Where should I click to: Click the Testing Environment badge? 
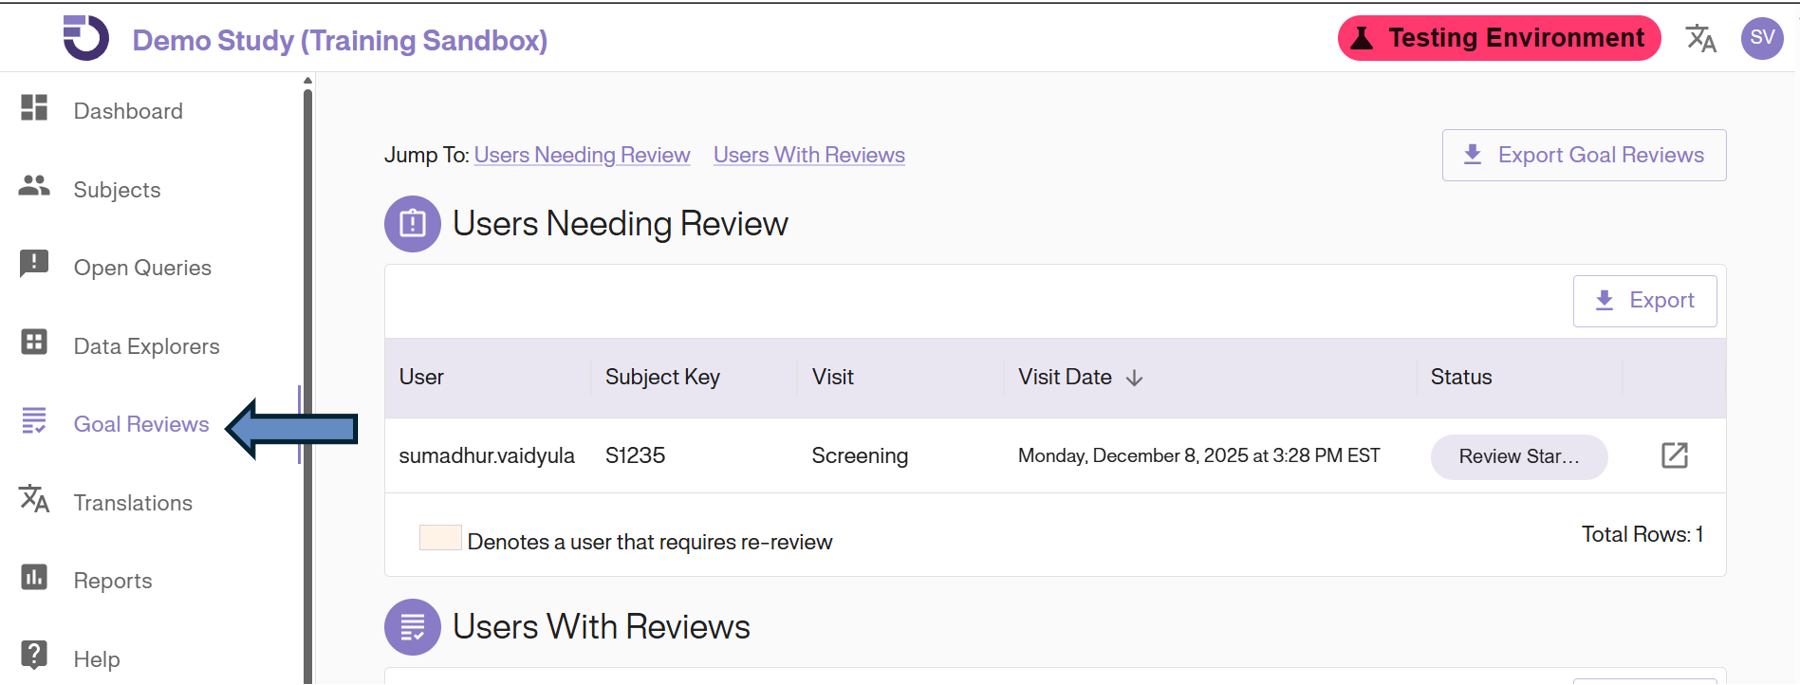coord(1499,38)
